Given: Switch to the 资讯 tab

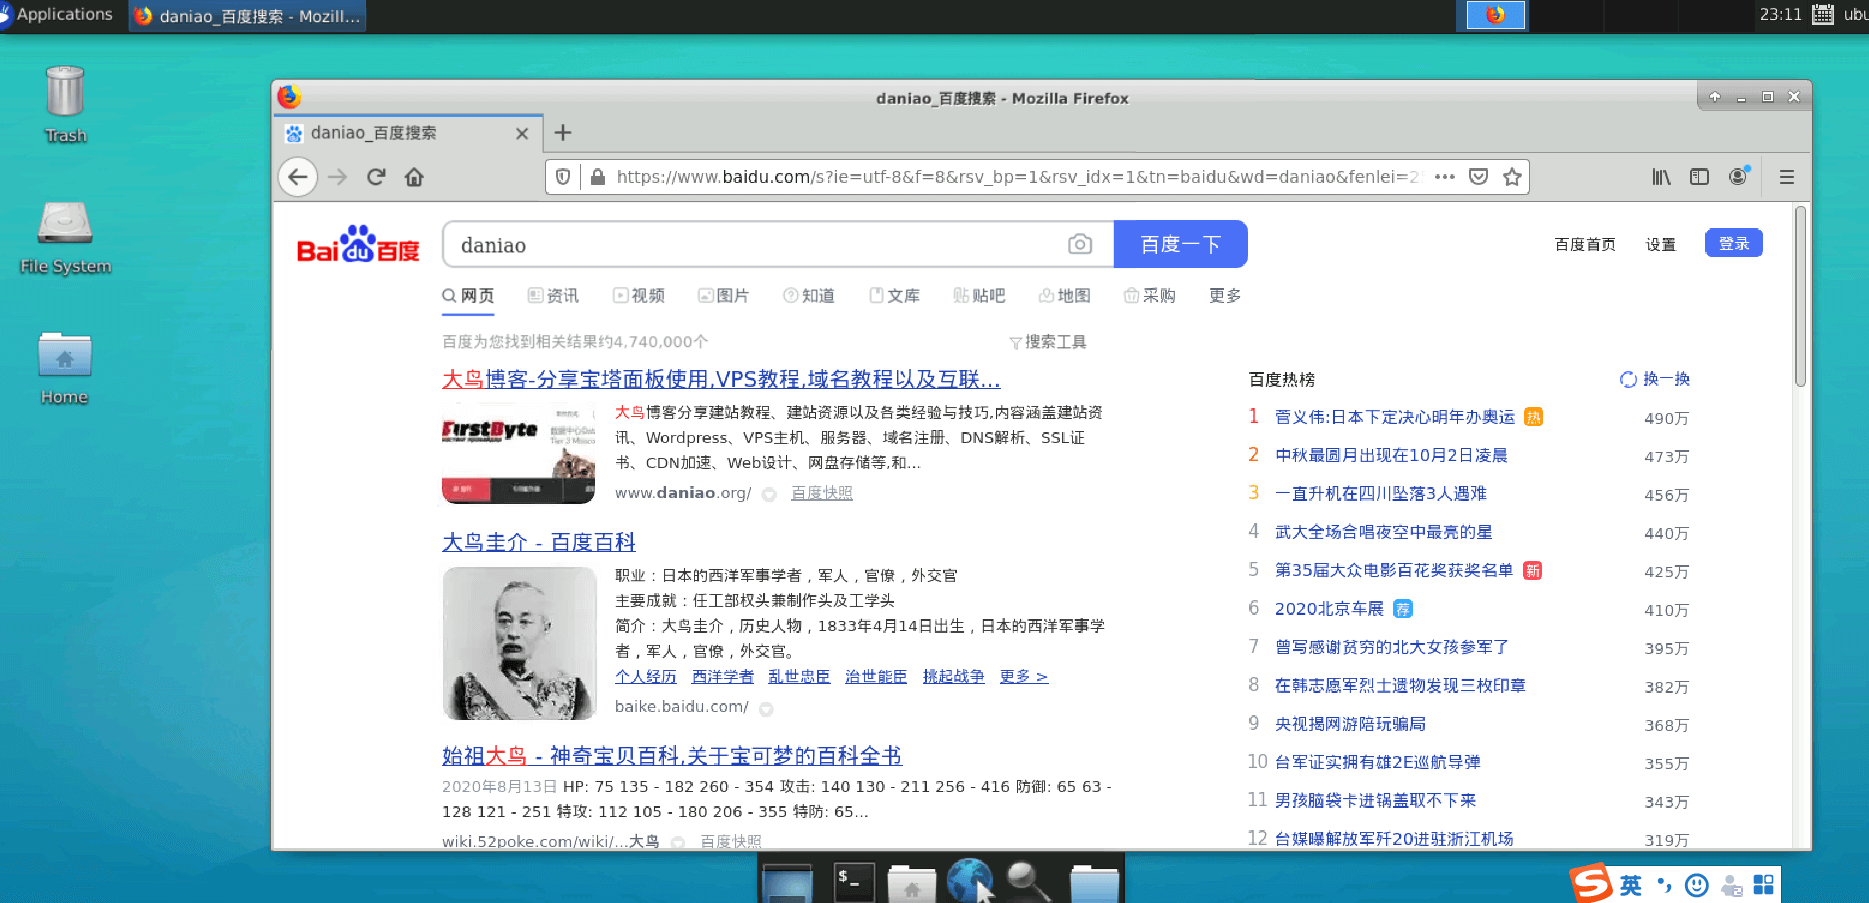Looking at the screenshot, I should click(553, 296).
